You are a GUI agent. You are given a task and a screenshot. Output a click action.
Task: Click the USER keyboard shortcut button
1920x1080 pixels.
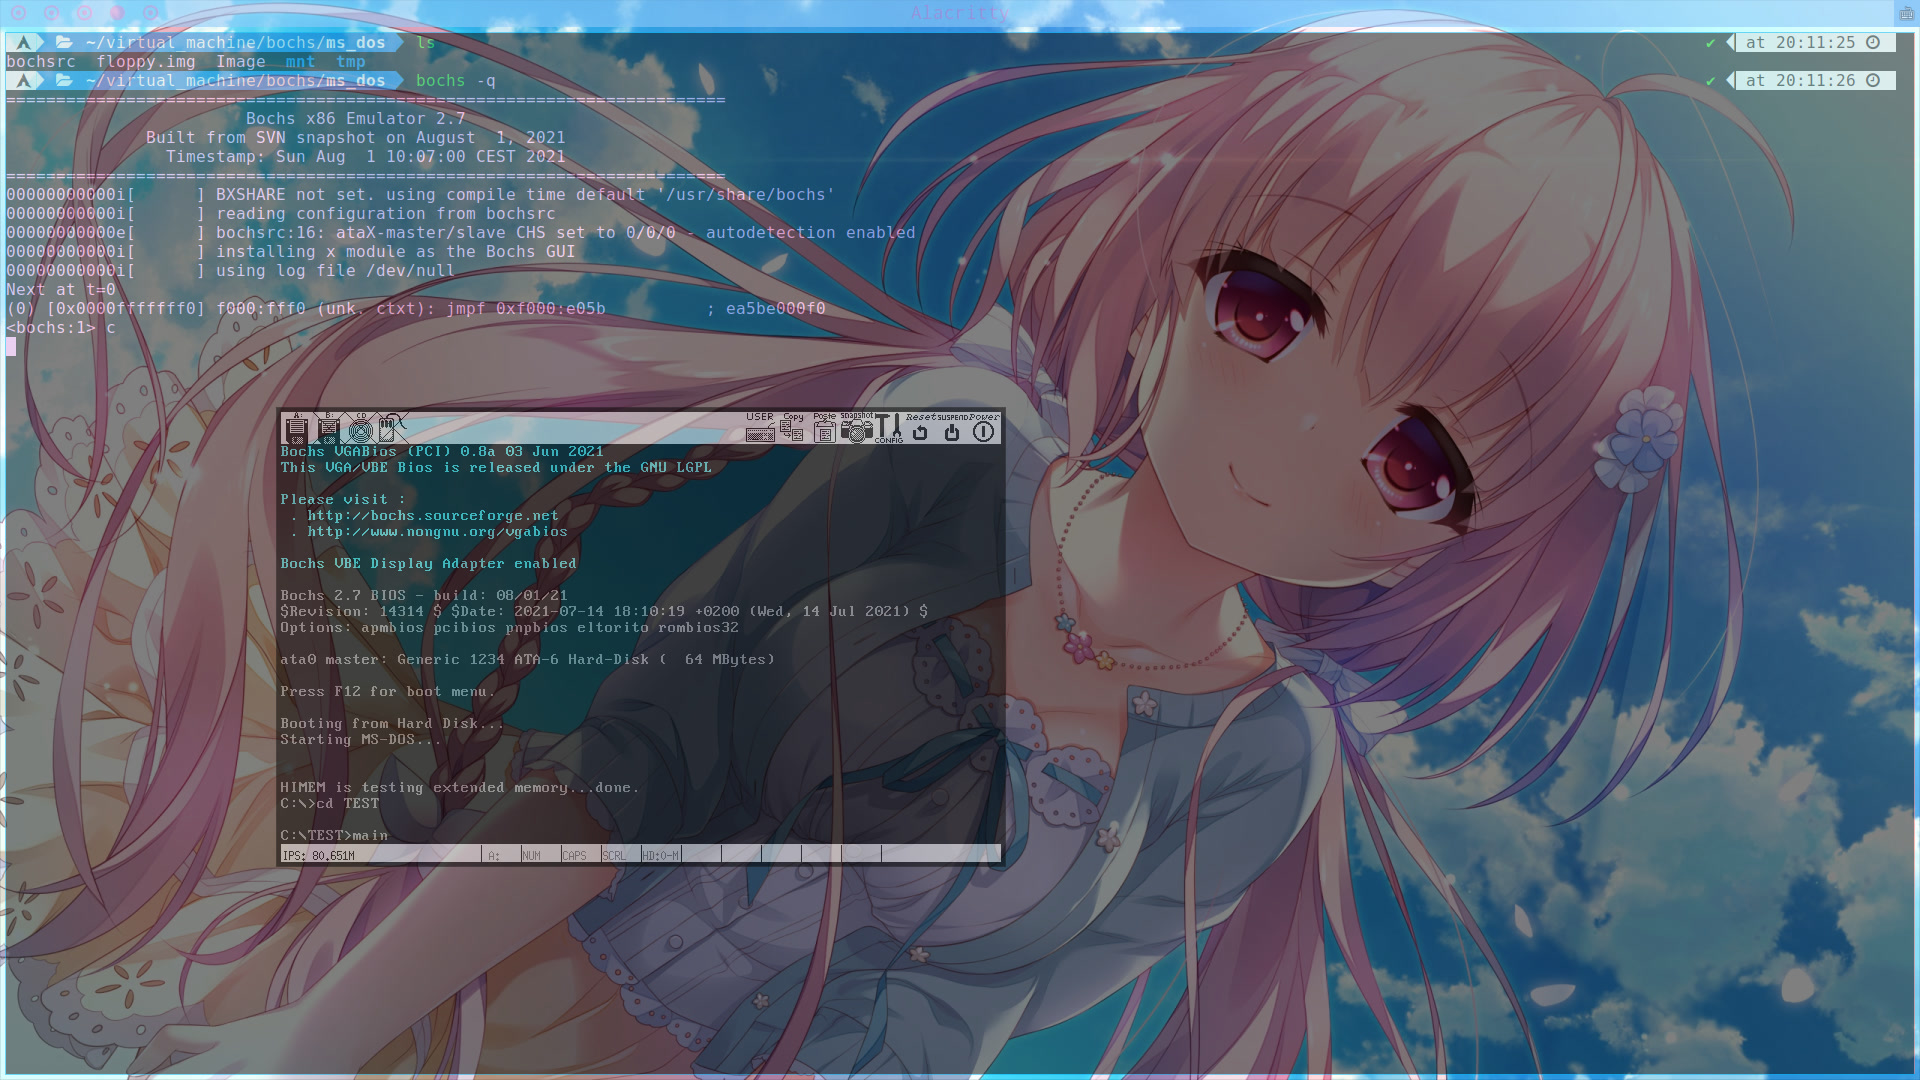pos(760,428)
